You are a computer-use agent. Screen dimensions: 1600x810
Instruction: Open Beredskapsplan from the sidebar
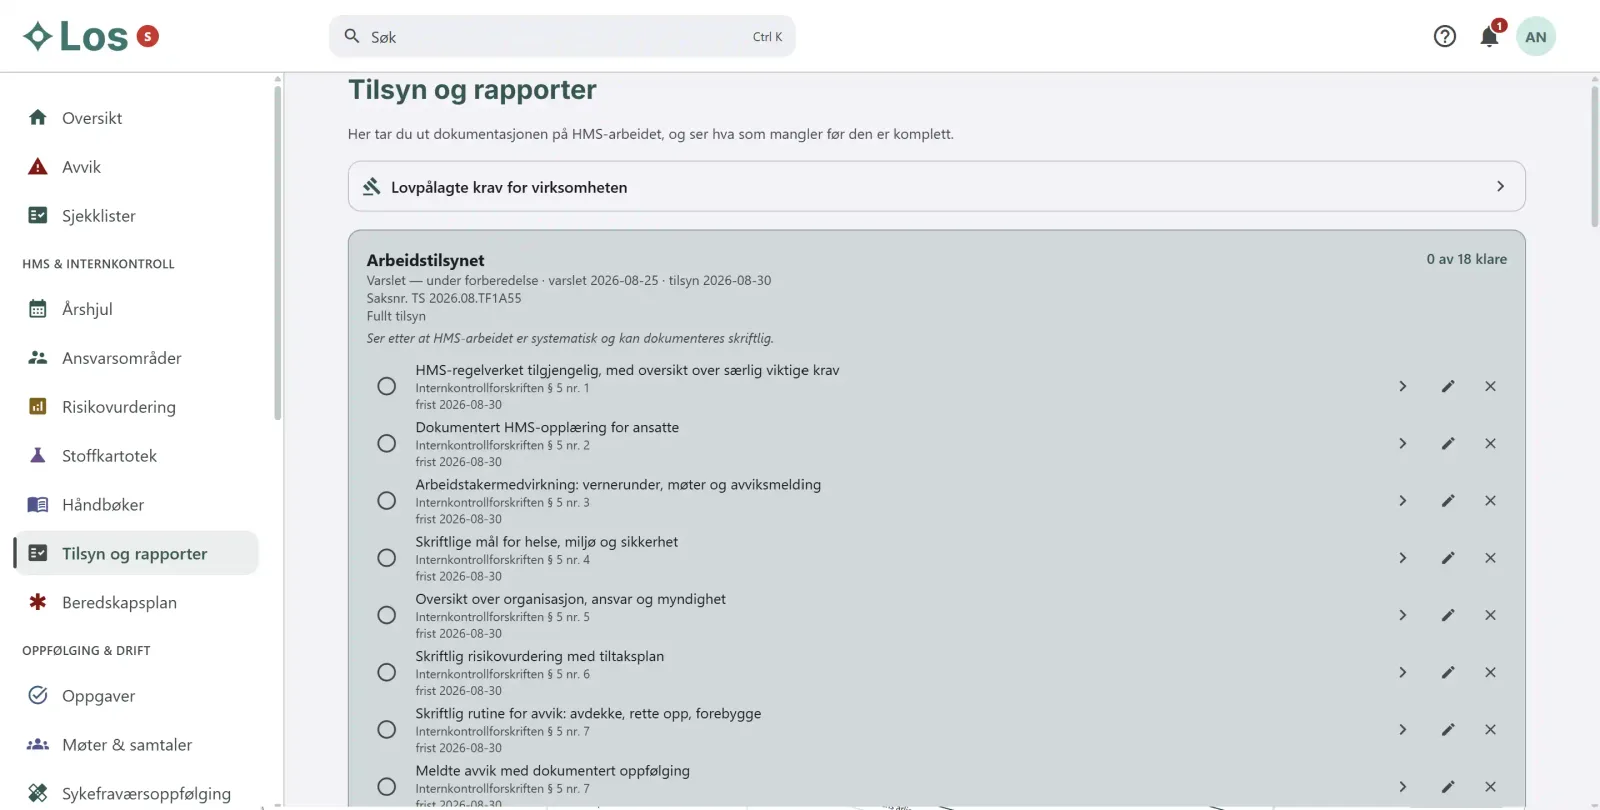(x=136, y=603)
